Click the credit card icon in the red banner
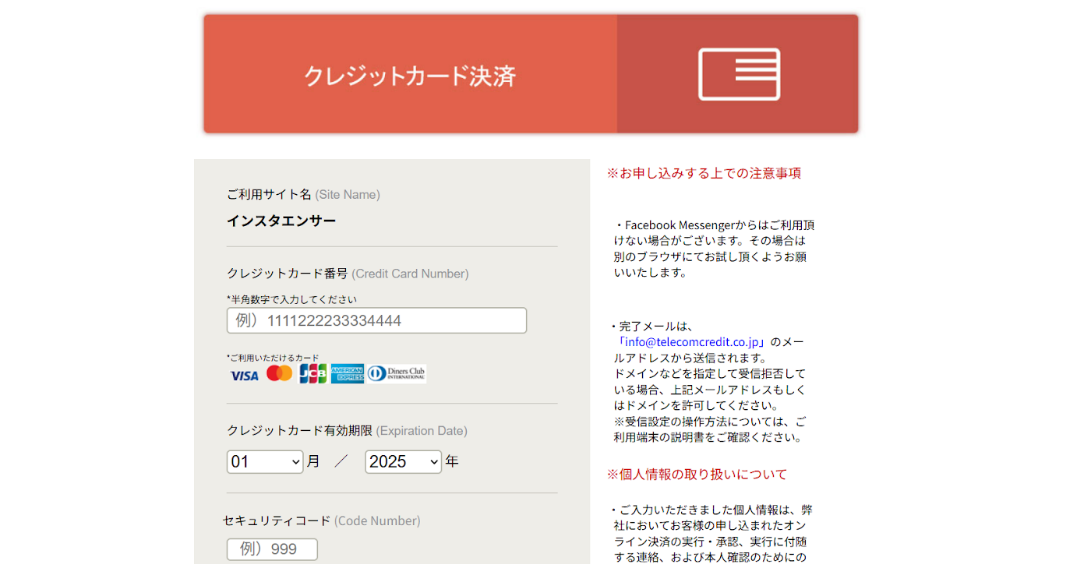The height and width of the screenshot is (582, 1078). tap(739, 73)
